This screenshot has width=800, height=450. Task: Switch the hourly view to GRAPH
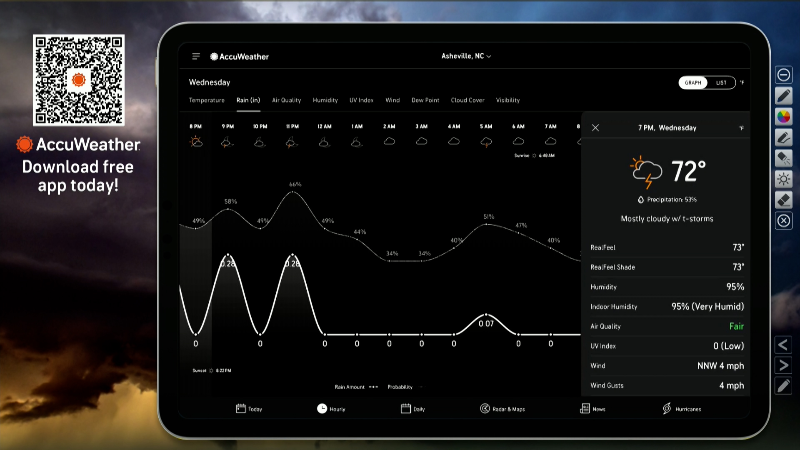tap(693, 83)
